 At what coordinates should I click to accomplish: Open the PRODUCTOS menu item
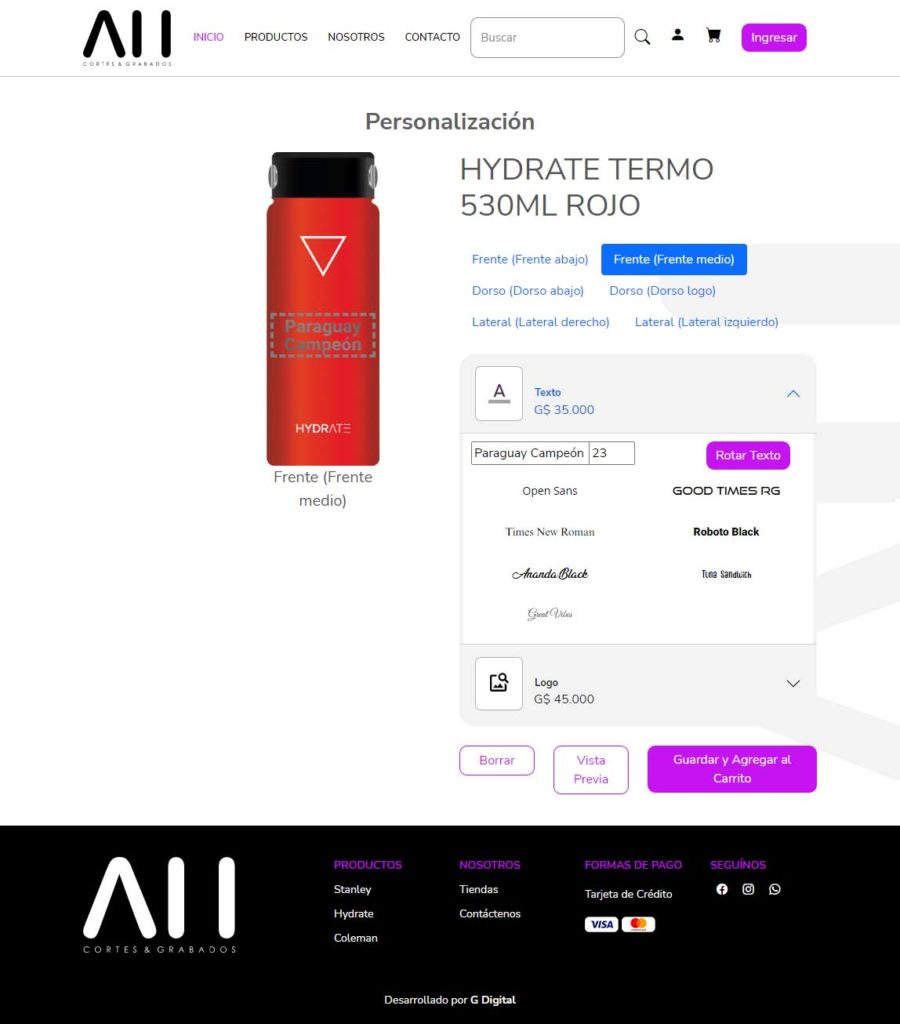pyautogui.click(x=276, y=37)
